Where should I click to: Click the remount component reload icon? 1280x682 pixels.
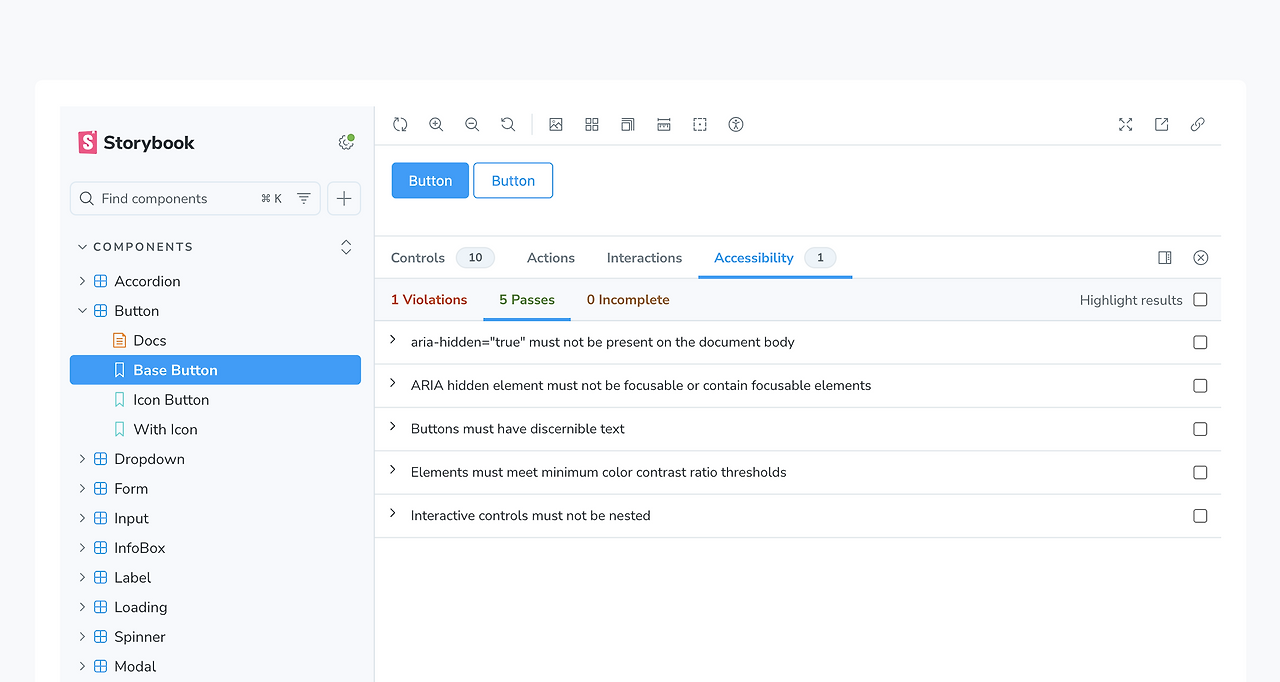400,124
